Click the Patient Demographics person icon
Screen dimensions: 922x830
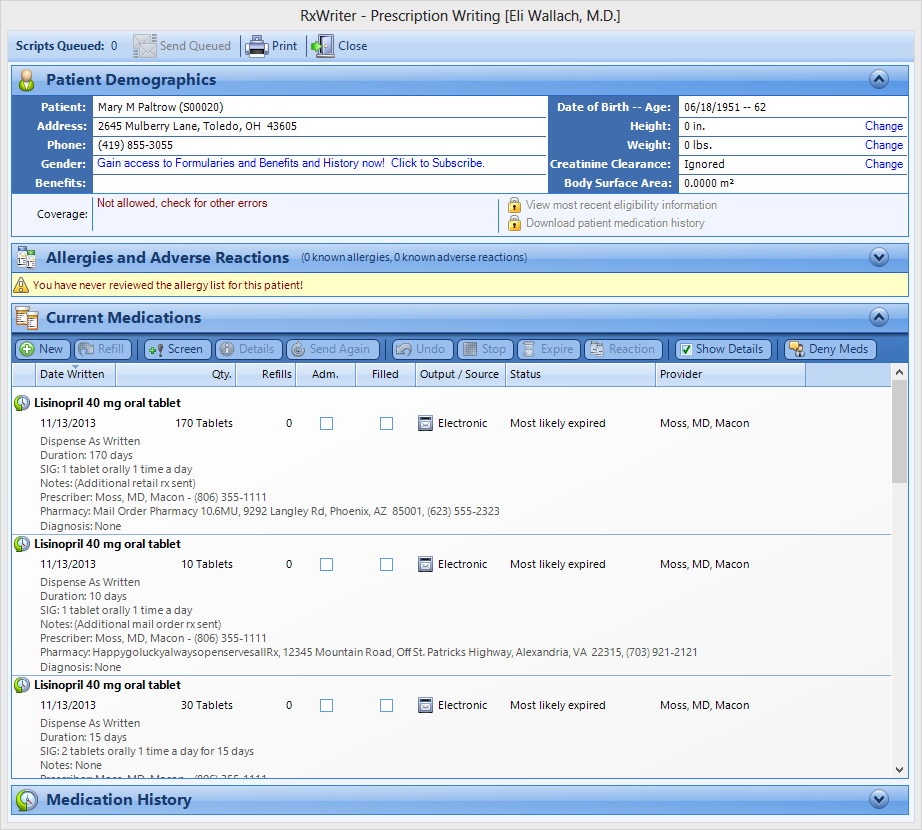click(26, 80)
